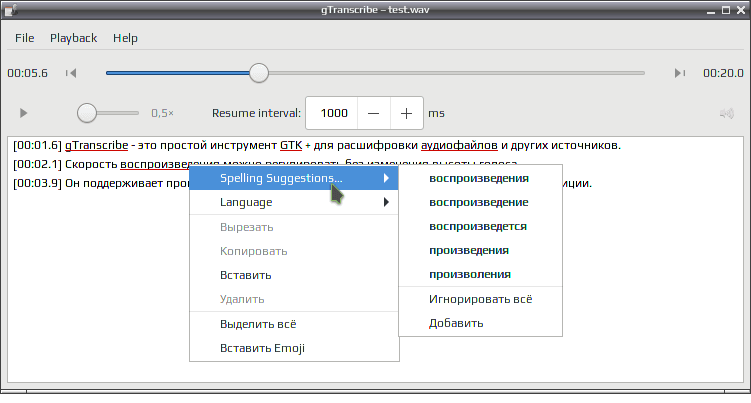This screenshot has width=751, height=403.
Task: Click the skip-to-end forward icon
Action: click(x=680, y=73)
